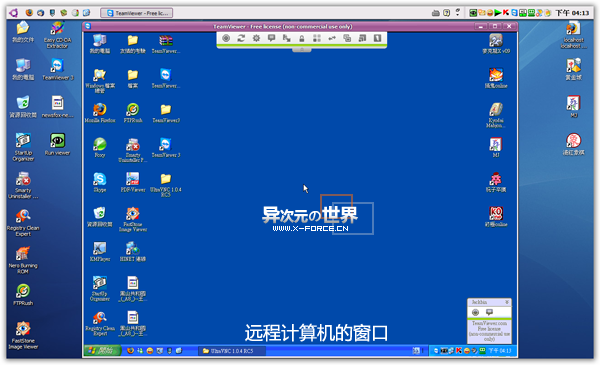Click the green play-arrow icon in top tray

[497, 13]
